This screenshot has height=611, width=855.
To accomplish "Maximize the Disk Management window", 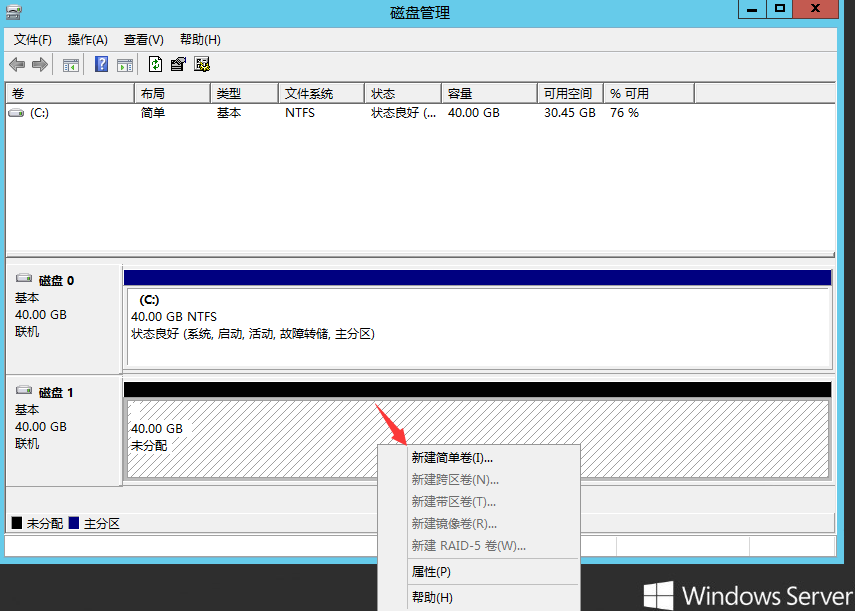I will pos(780,9).
